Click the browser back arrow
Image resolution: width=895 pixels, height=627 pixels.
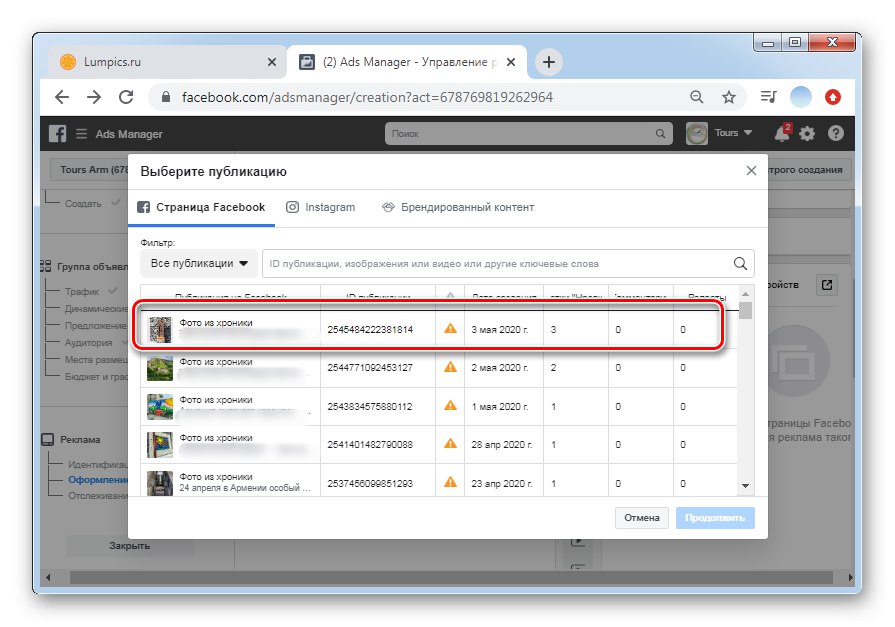pos(62,97)
